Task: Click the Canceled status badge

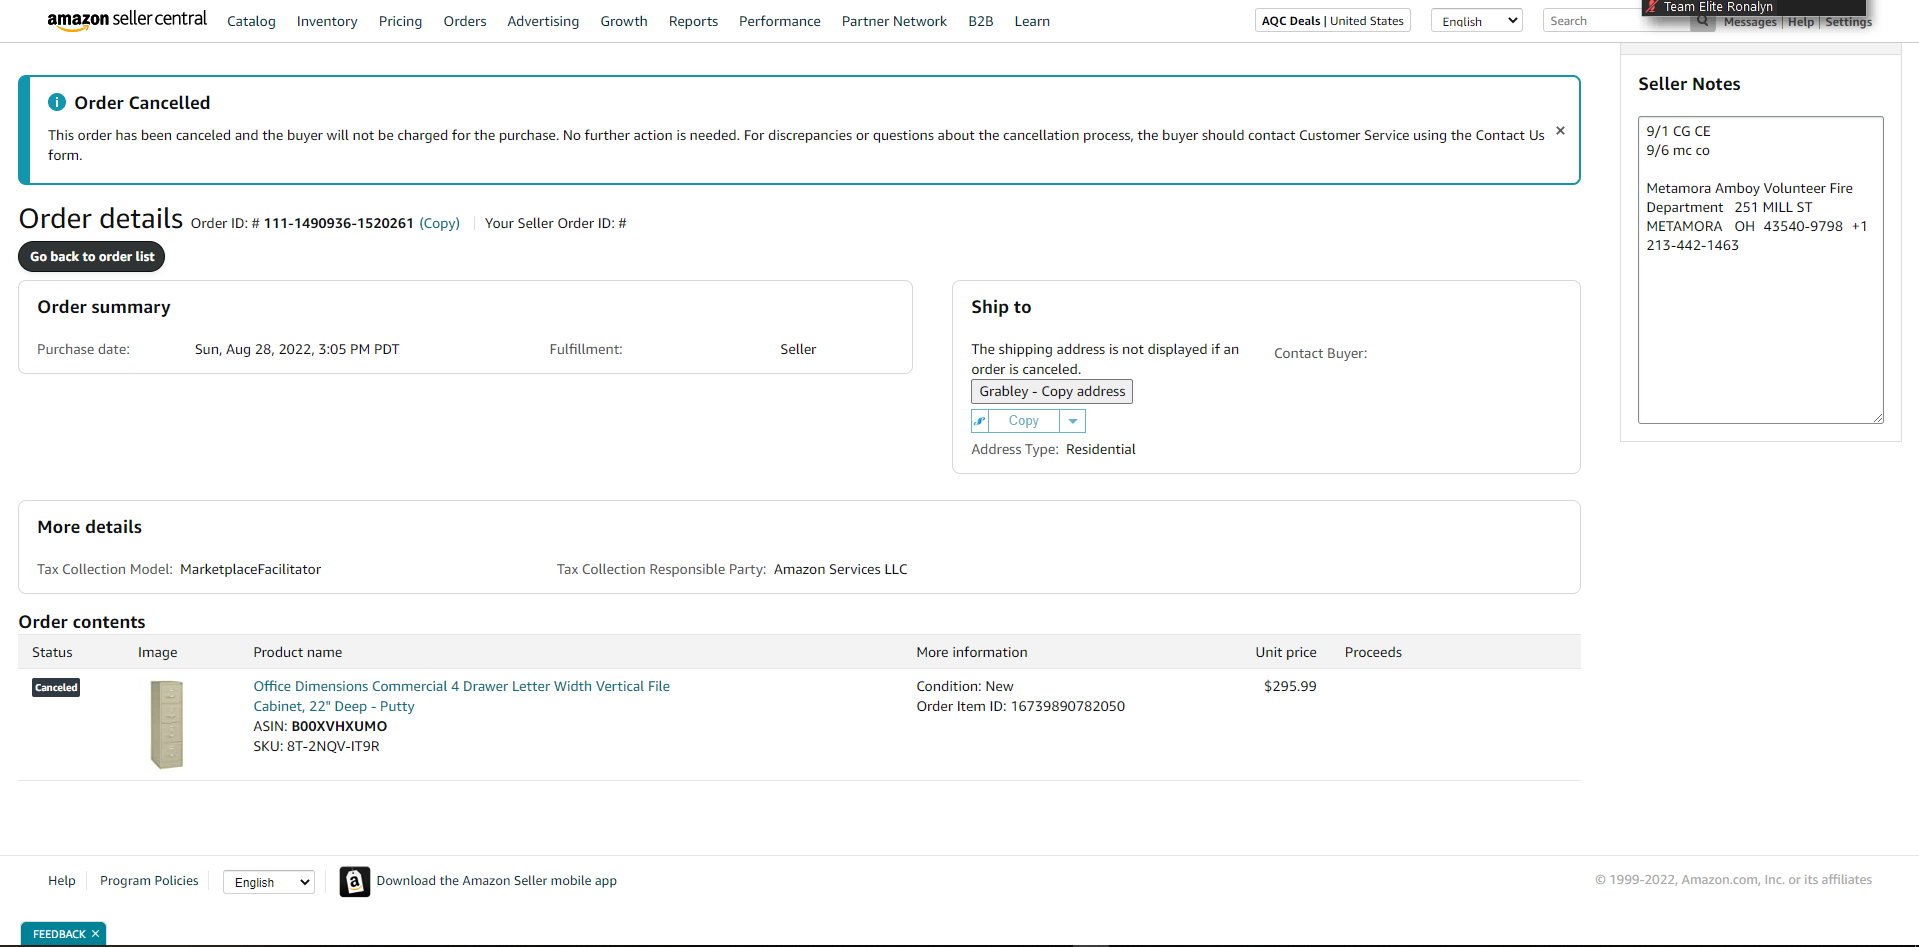Action: [56, 688]
